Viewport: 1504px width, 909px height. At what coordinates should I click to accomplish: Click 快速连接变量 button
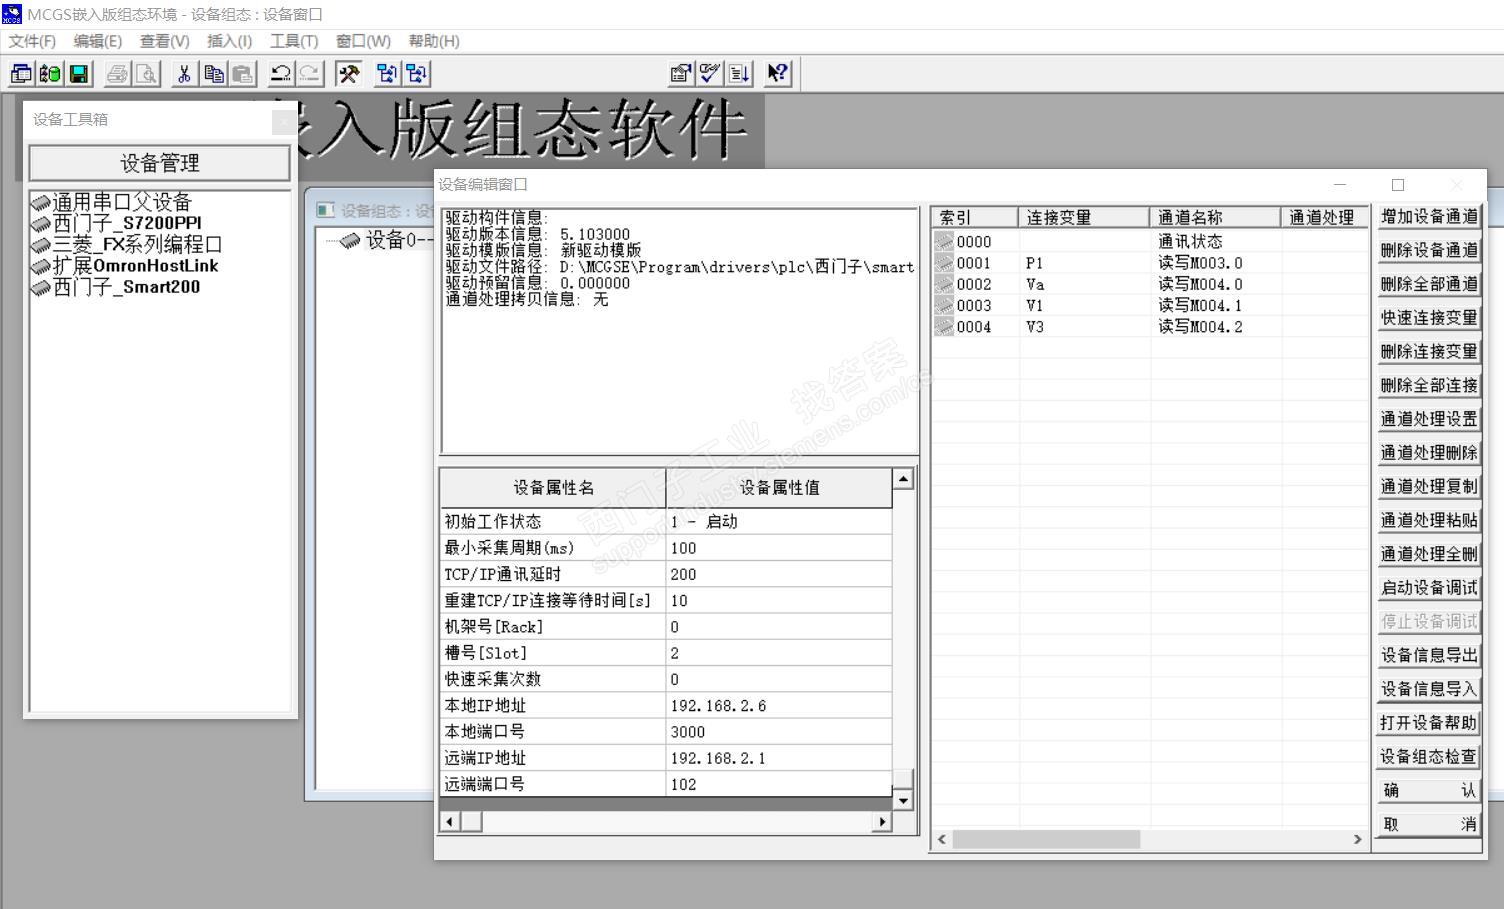(x=1428, y=318)
